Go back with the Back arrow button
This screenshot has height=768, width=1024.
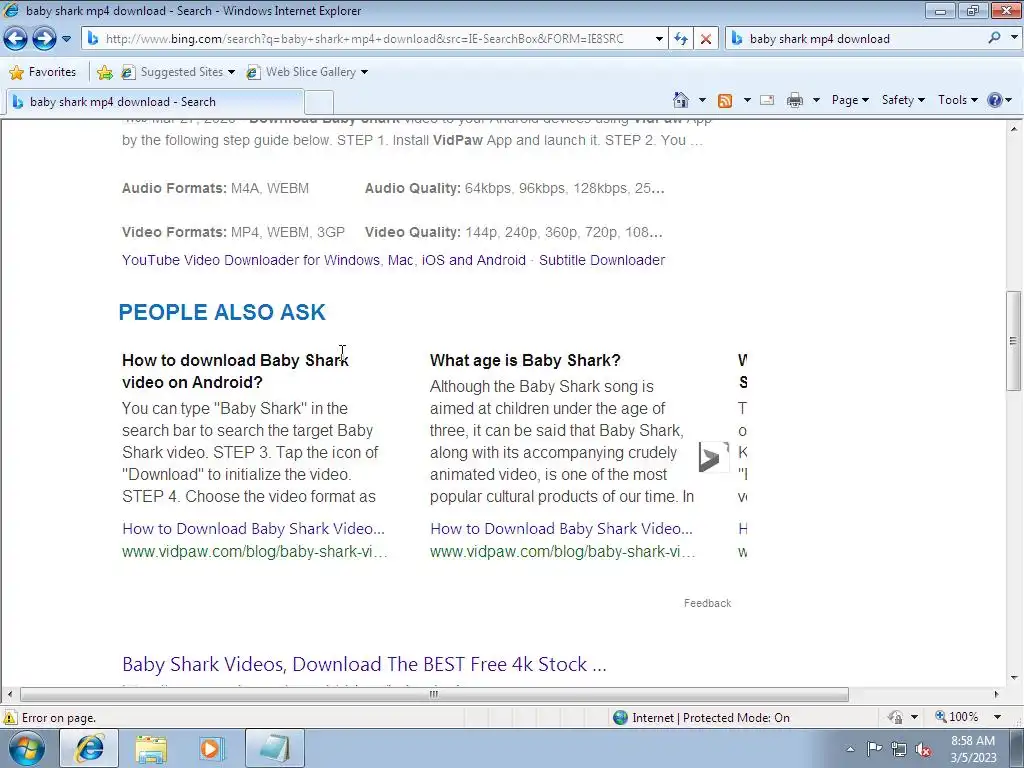tap(16, 39)
